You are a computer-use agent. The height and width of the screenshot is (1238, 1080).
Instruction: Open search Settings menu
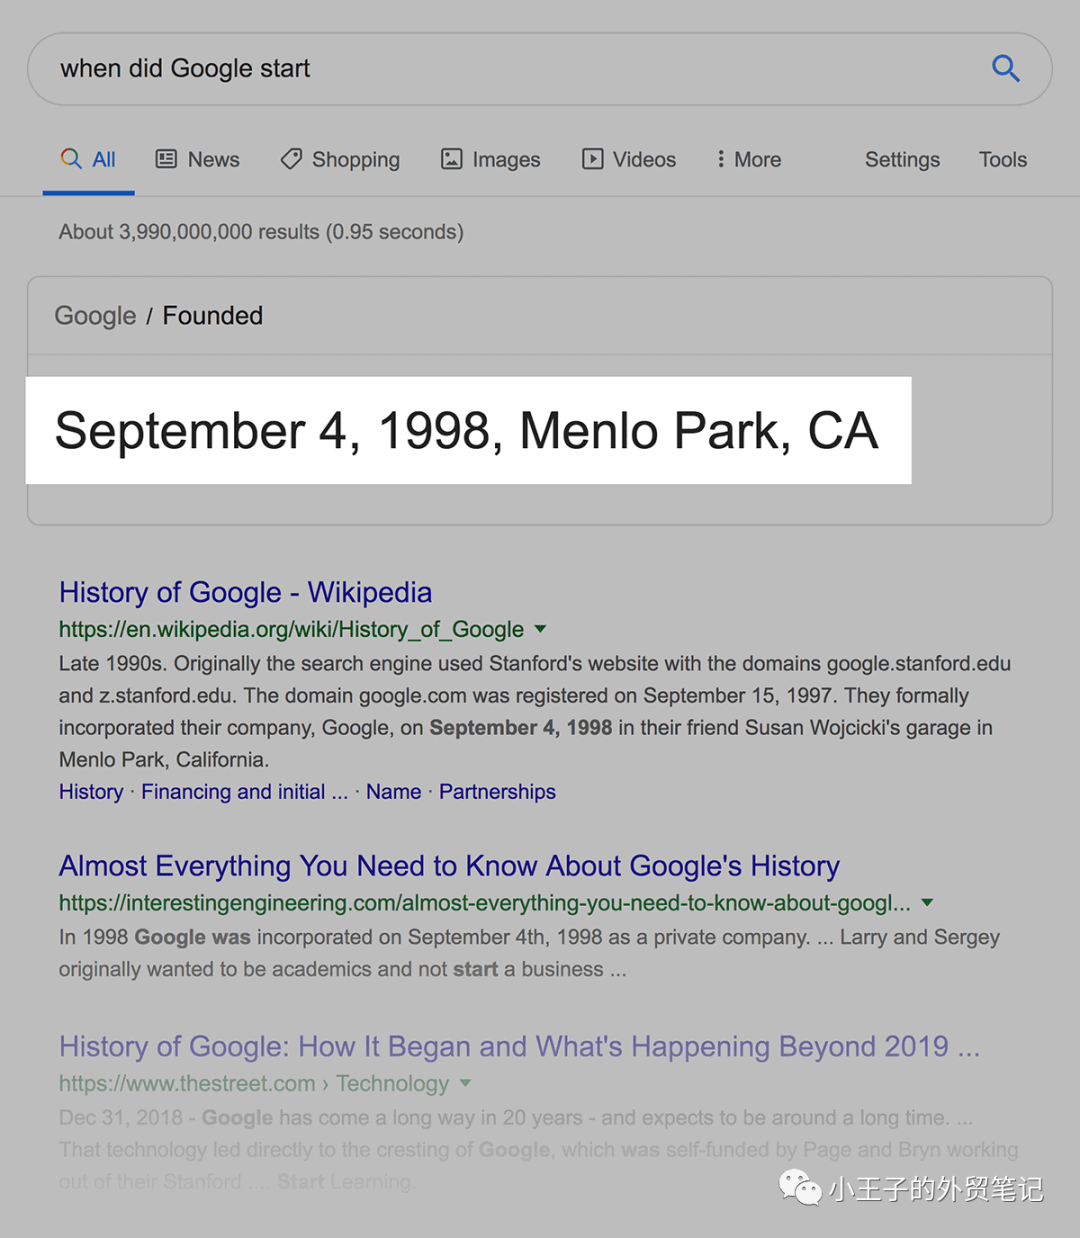point(902,160)
